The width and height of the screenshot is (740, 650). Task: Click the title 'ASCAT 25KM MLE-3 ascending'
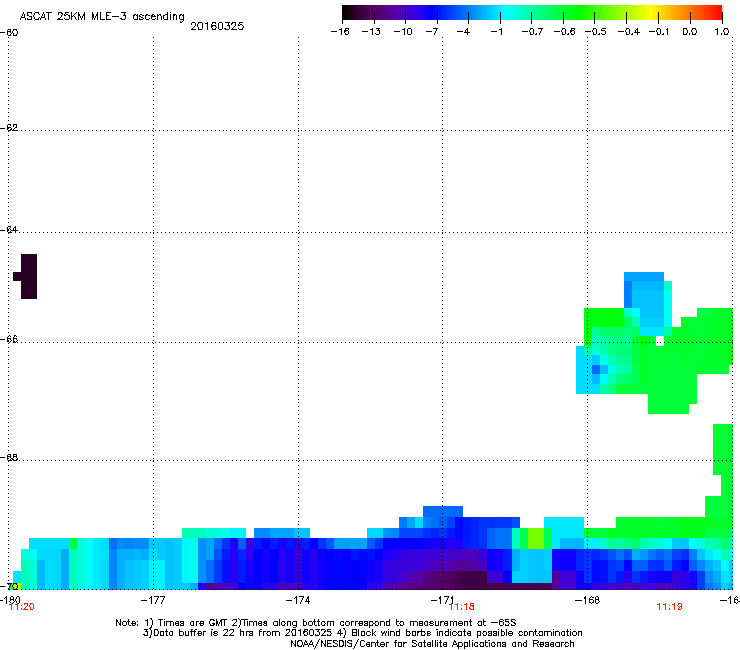click(x=102, y=17)
